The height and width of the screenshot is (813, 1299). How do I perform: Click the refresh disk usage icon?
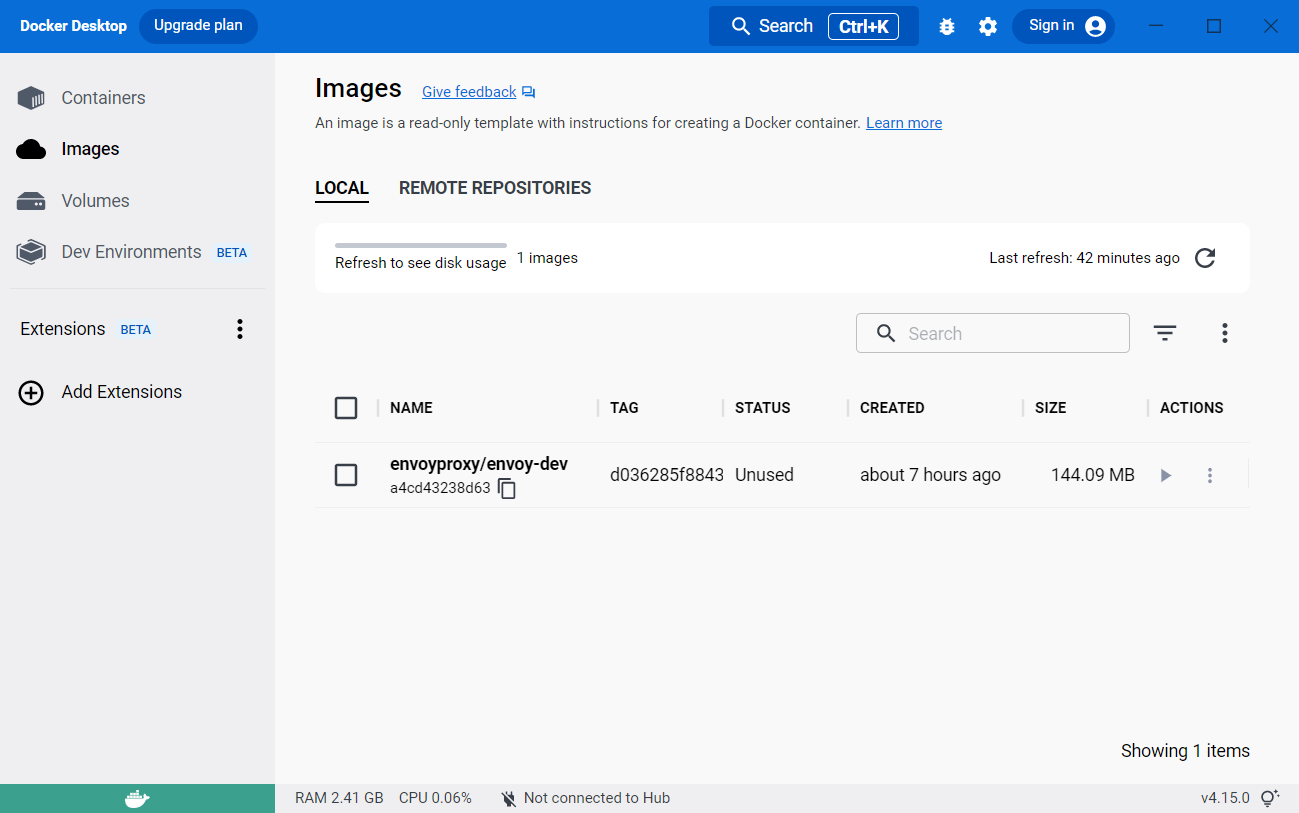coord(1205,258)
